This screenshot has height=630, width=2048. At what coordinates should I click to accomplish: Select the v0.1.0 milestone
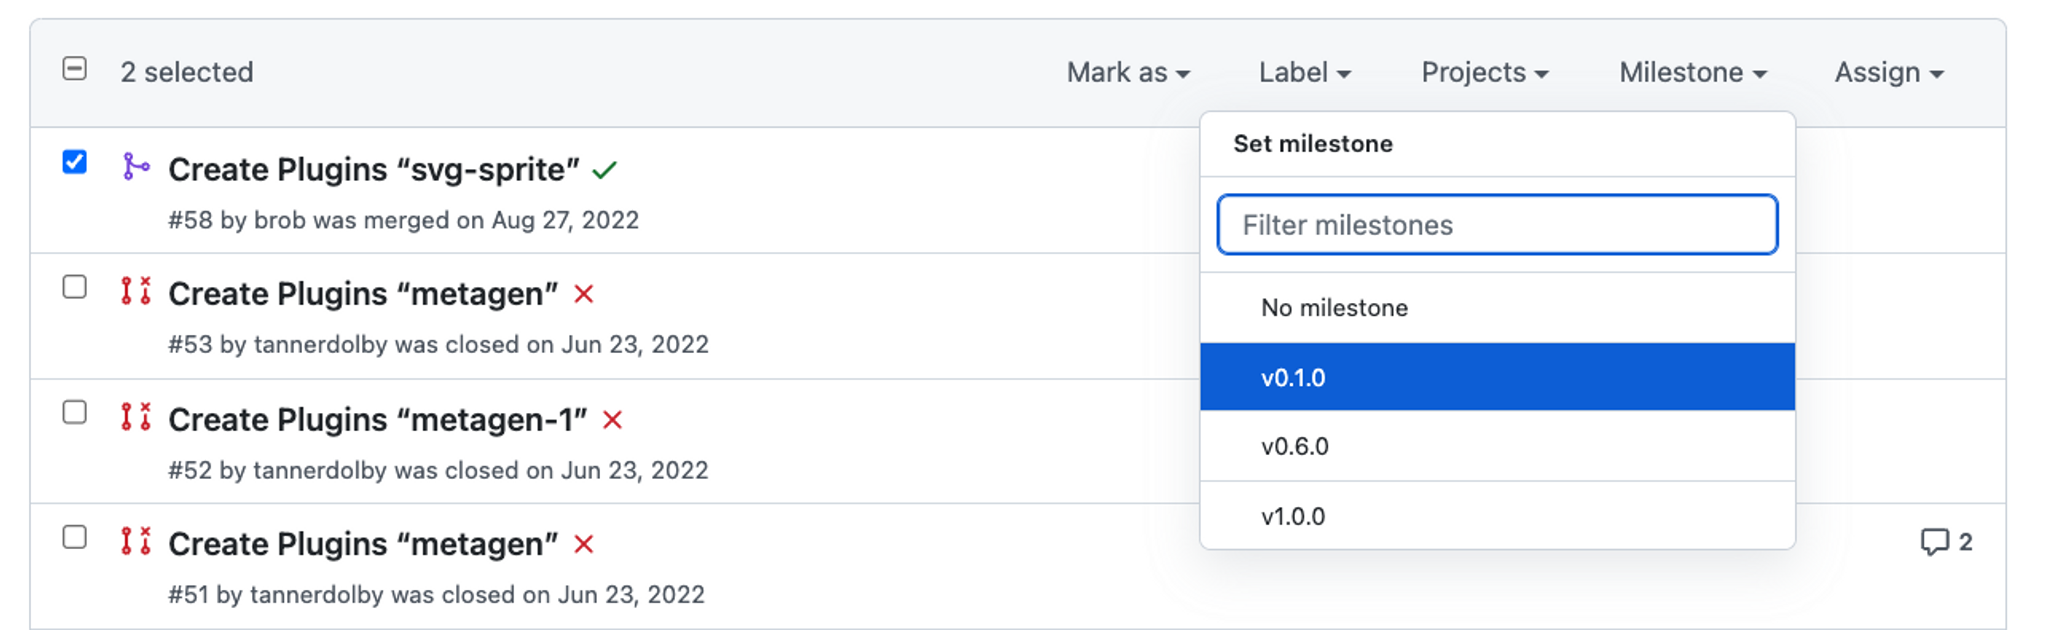(1496, 377)
